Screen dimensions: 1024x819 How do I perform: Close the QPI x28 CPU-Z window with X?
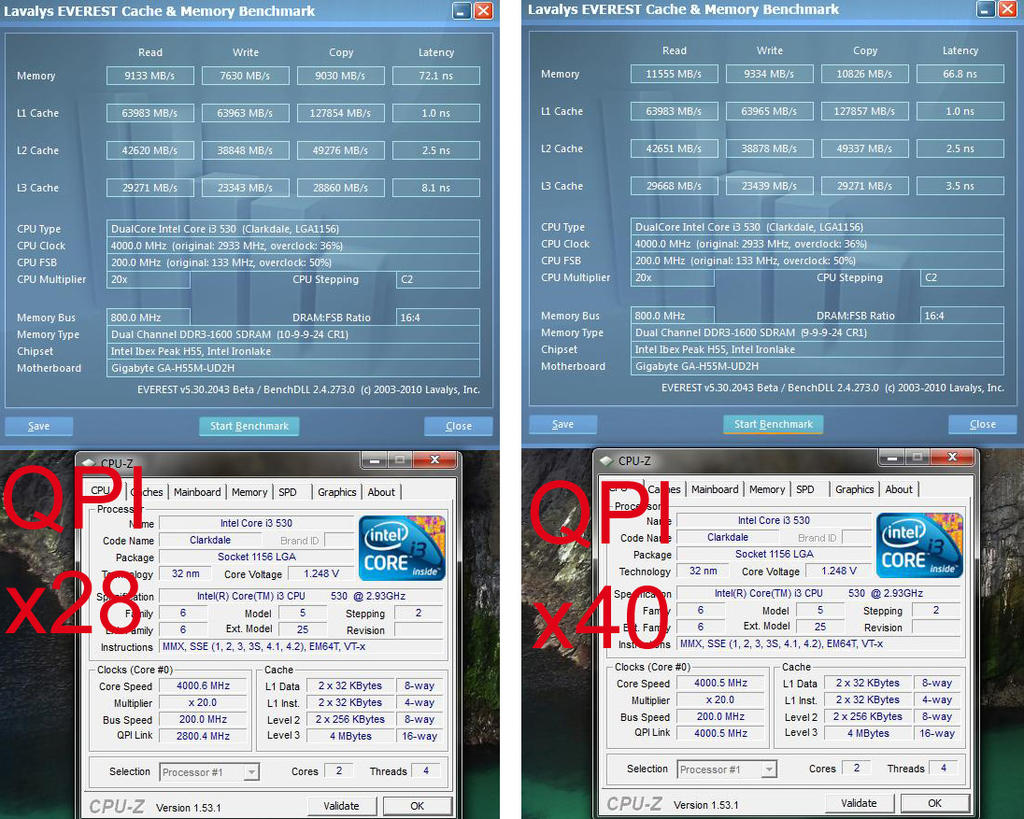point(434,460)
